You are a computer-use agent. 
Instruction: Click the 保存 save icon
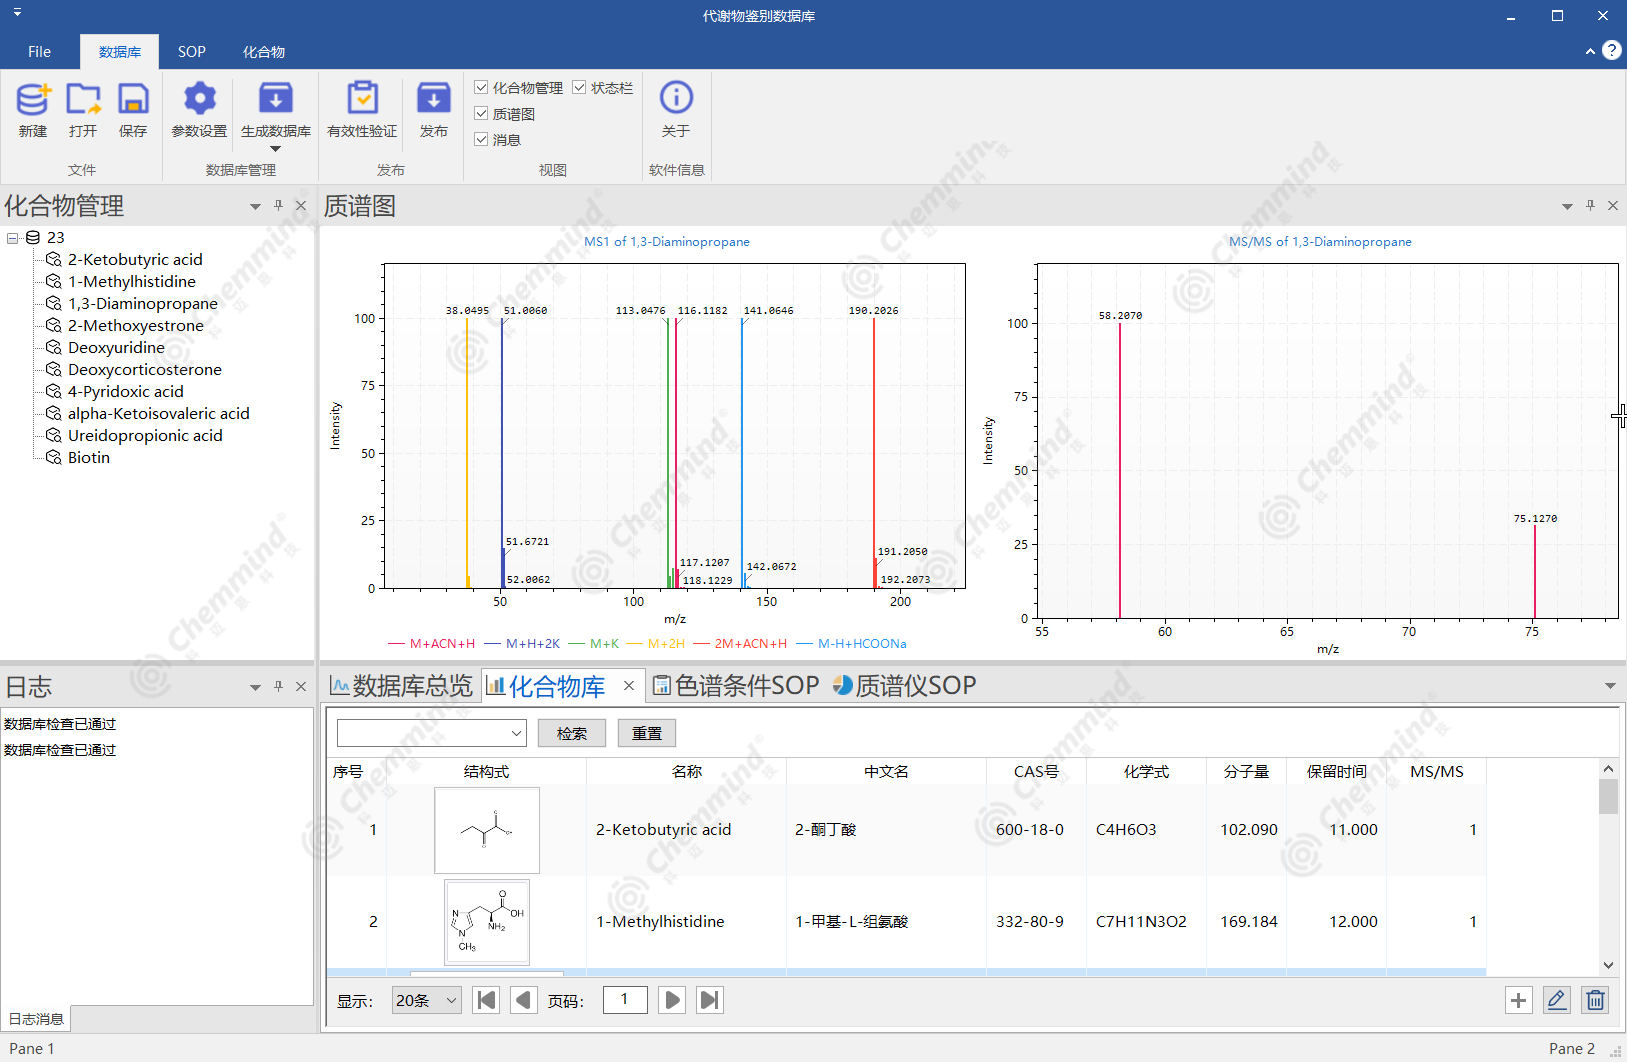[x=133, y=99]
